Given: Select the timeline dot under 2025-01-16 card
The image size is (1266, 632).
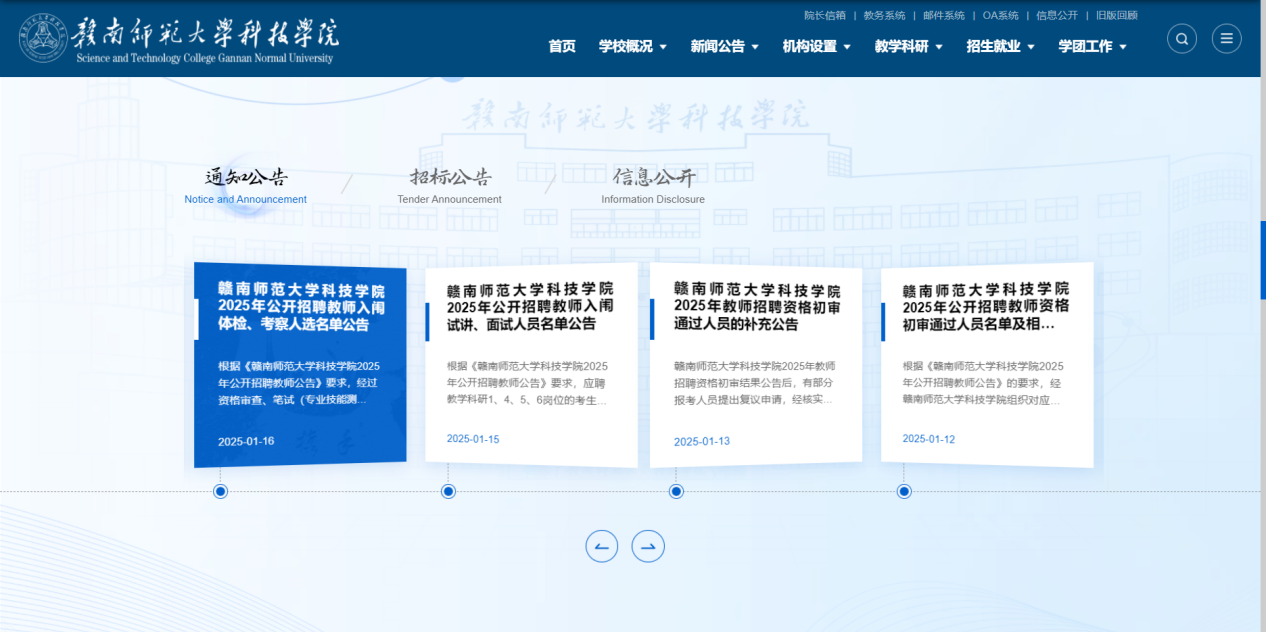Looking at the screenshot, I should [x=220, y=491].
